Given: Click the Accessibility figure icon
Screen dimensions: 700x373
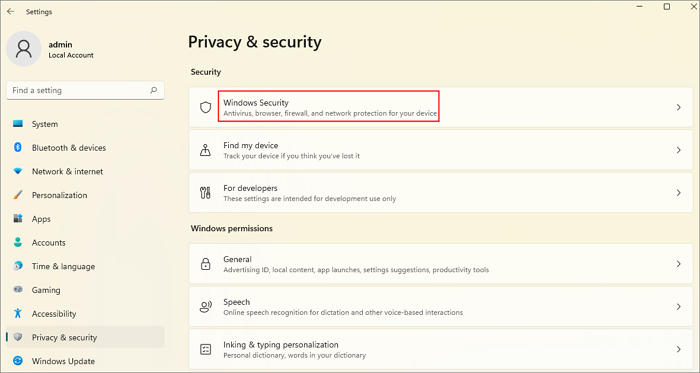Looking at the screenshot, I should point(18,313).
